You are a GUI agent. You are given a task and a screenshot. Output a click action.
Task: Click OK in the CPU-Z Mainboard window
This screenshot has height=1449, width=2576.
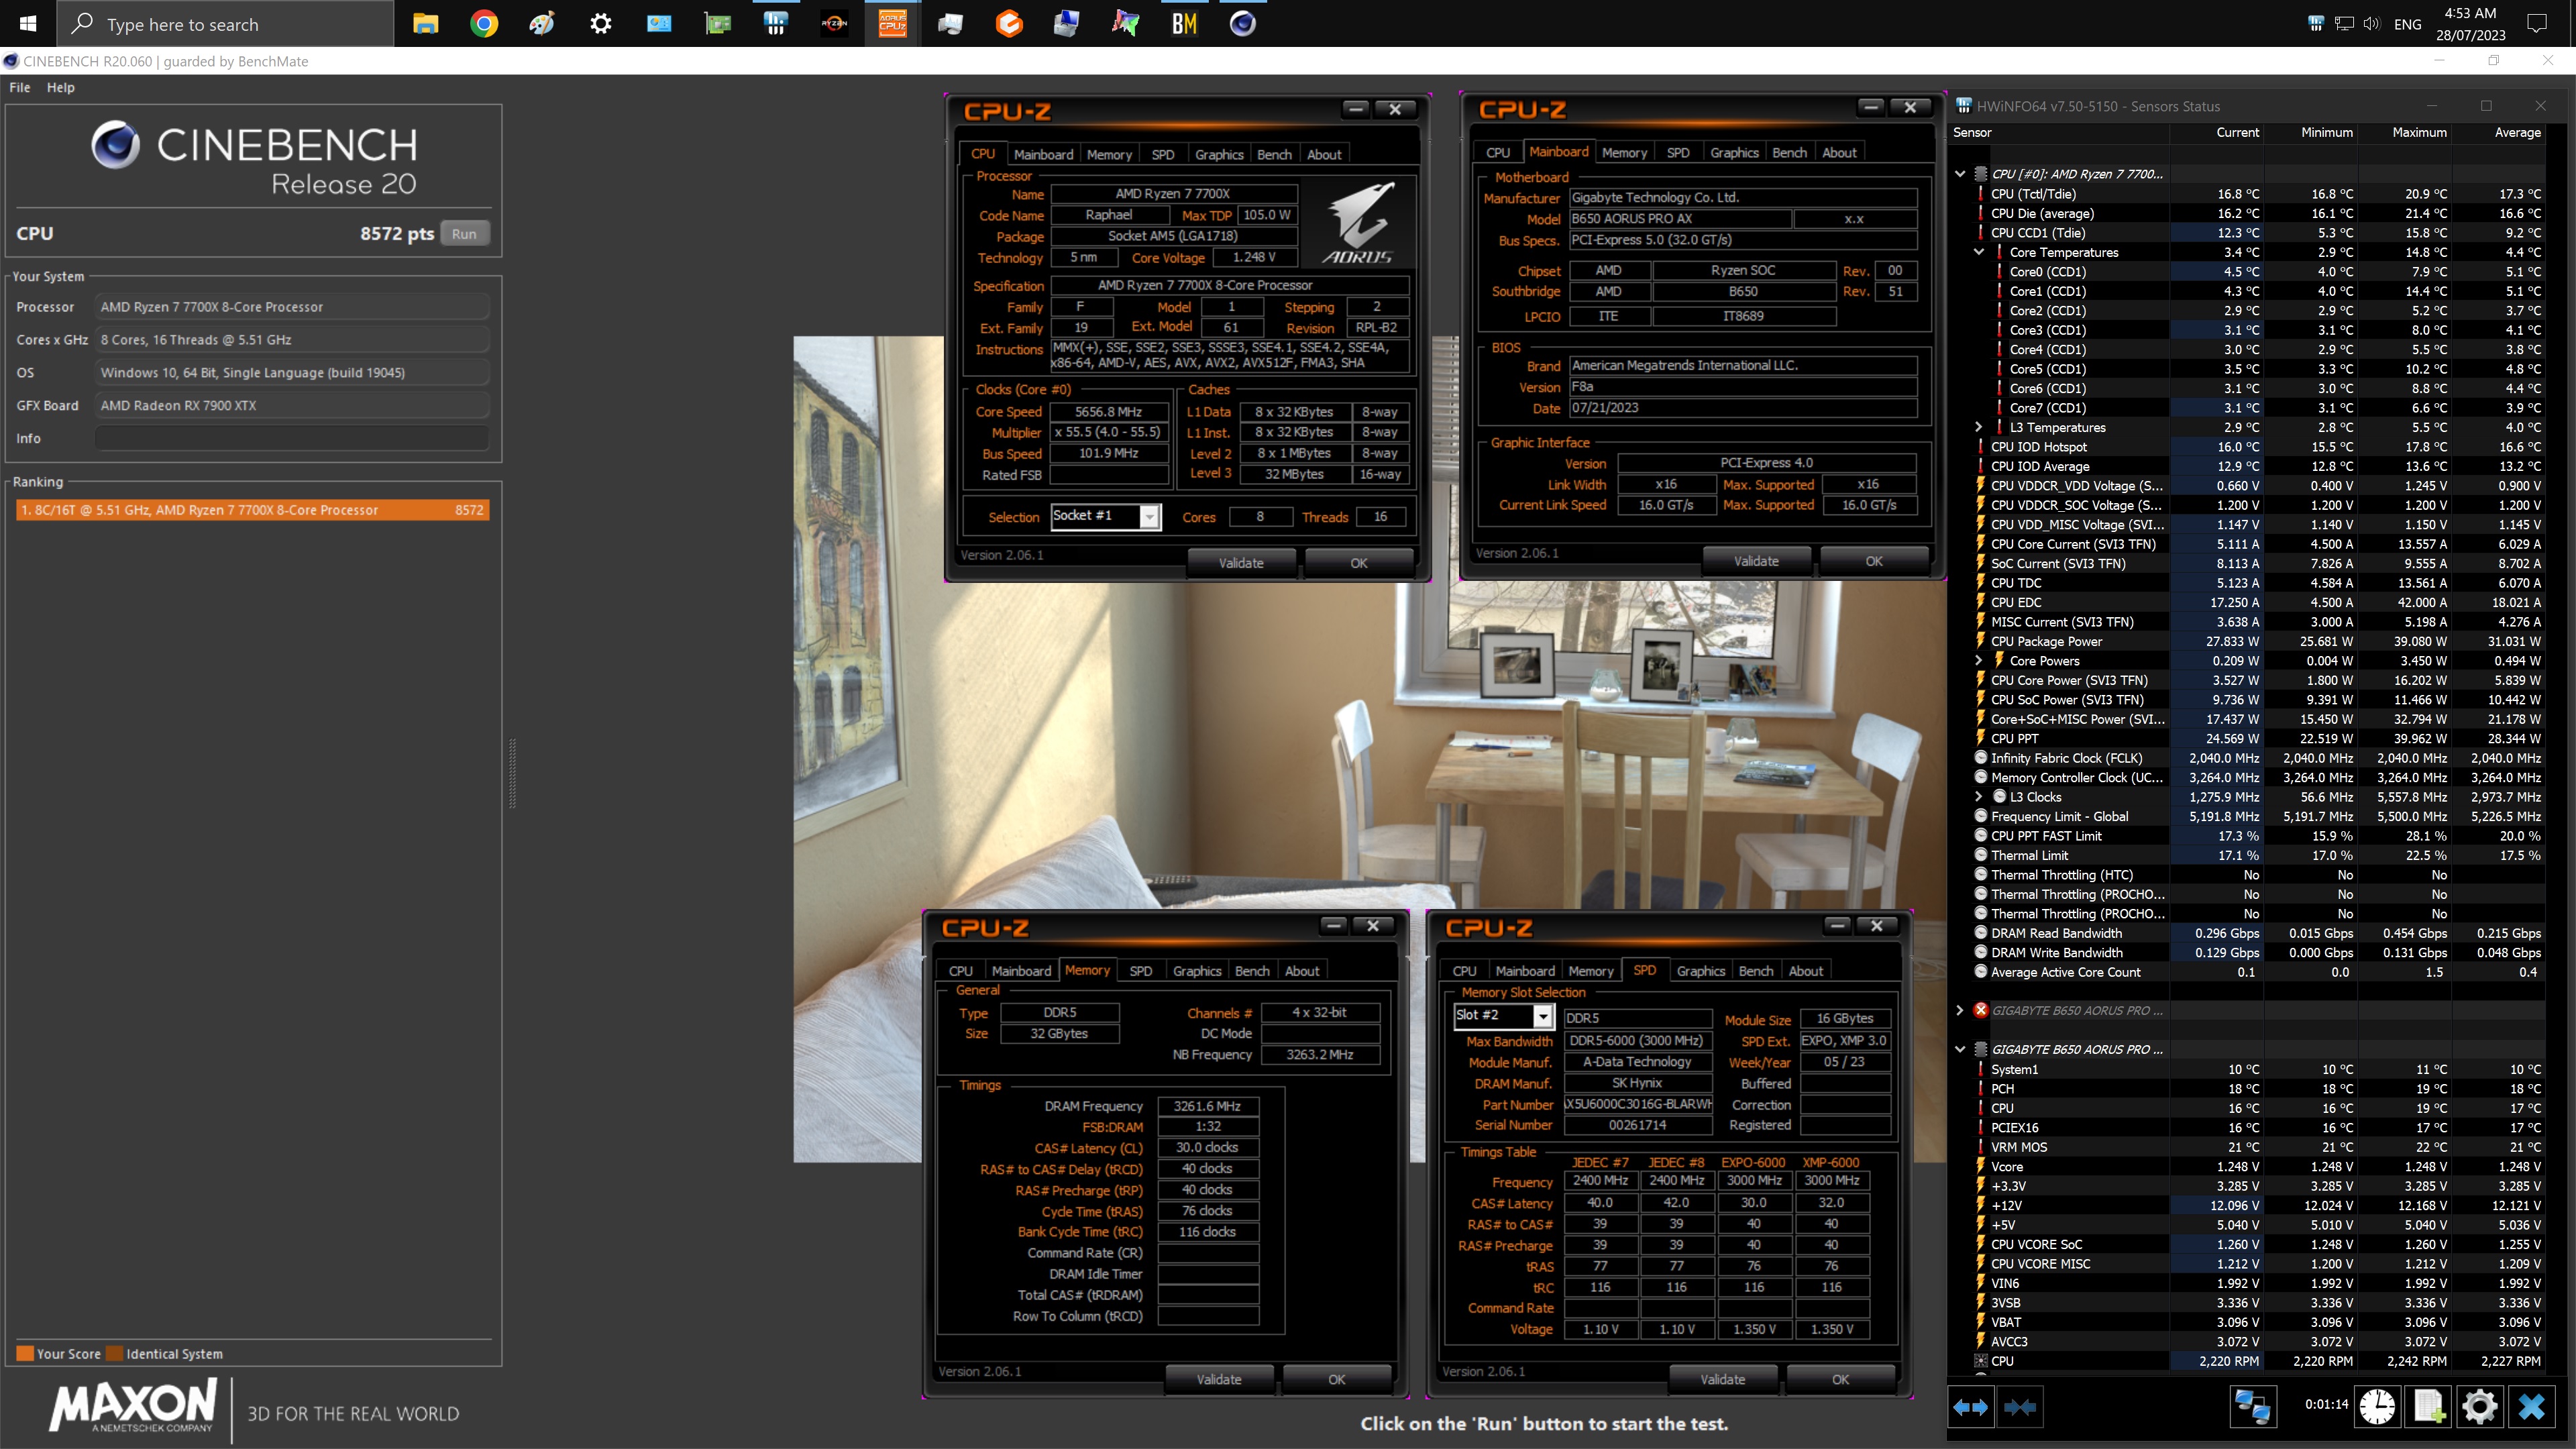pyautogui.click(x=1874, y=561)
